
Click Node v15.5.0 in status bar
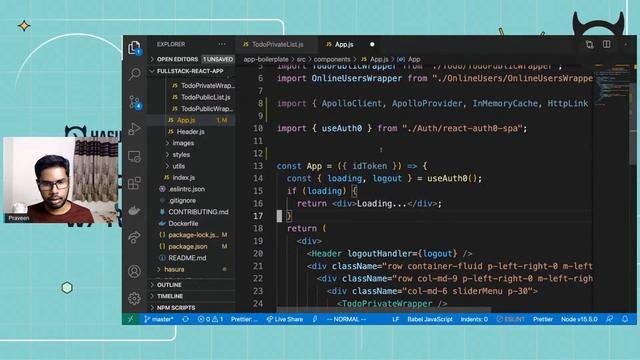579,319
